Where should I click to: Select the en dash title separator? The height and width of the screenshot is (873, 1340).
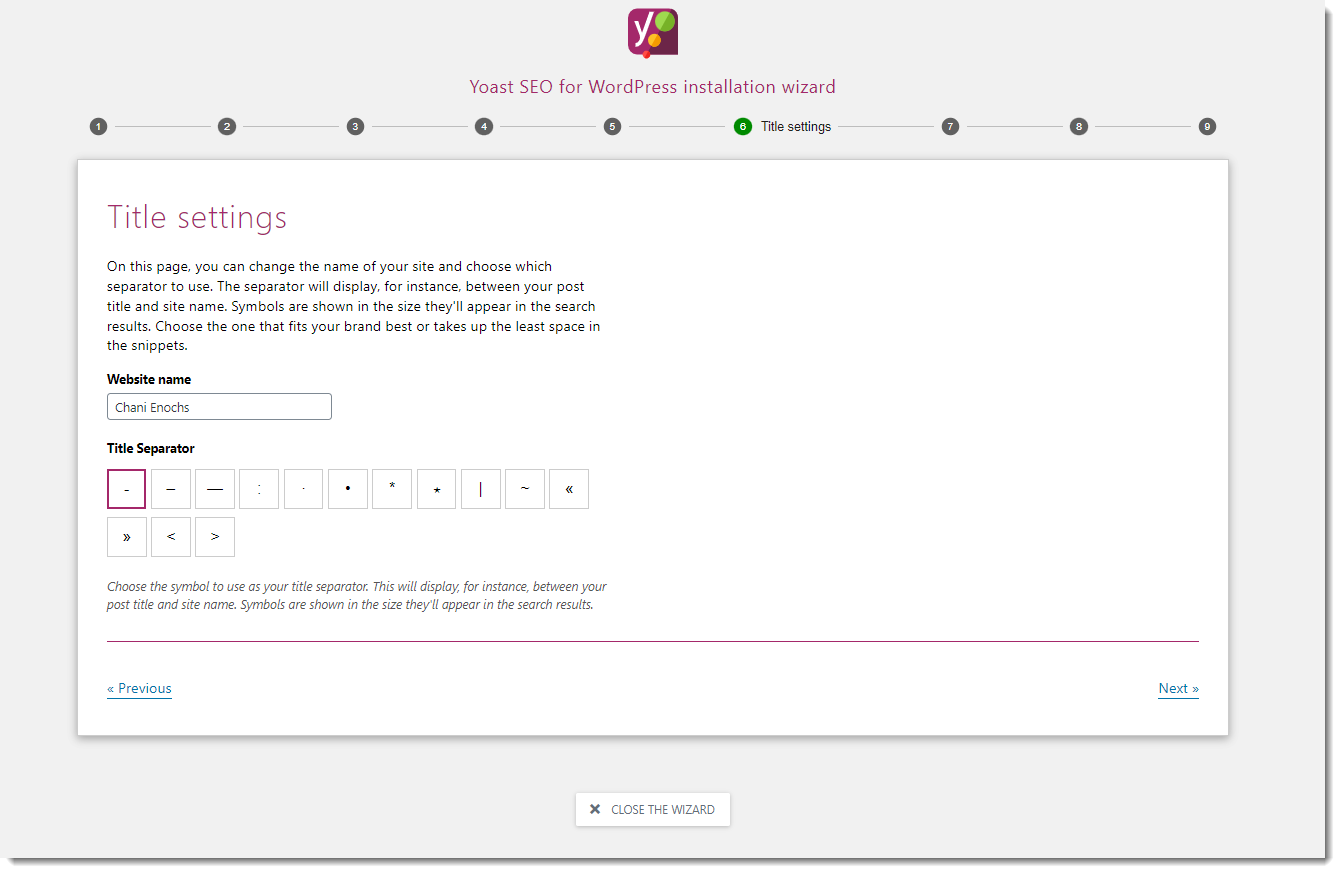pyautogui.click(x=171, y=489)
